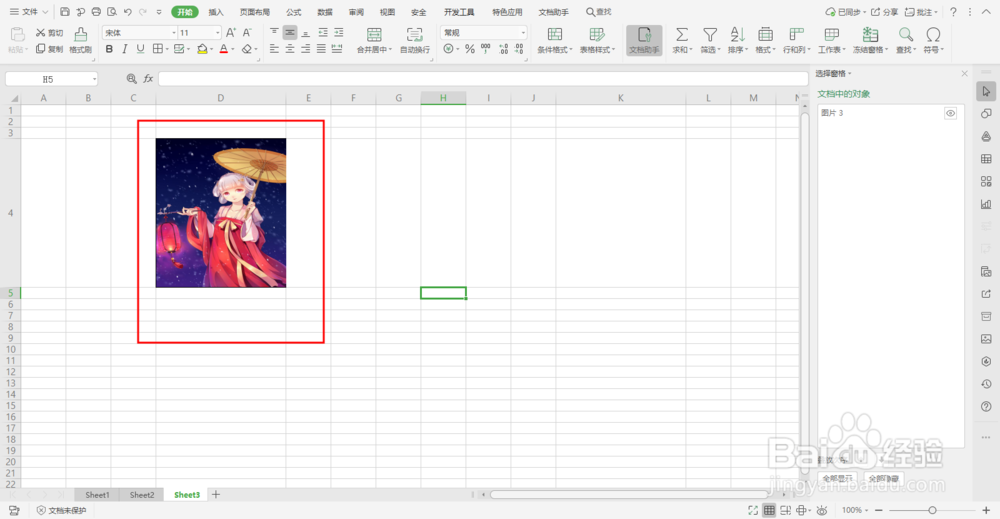The height and width of the screenshot is (519, 1000).
Task: Click the fill color yellow swatch
Action: 202,49
